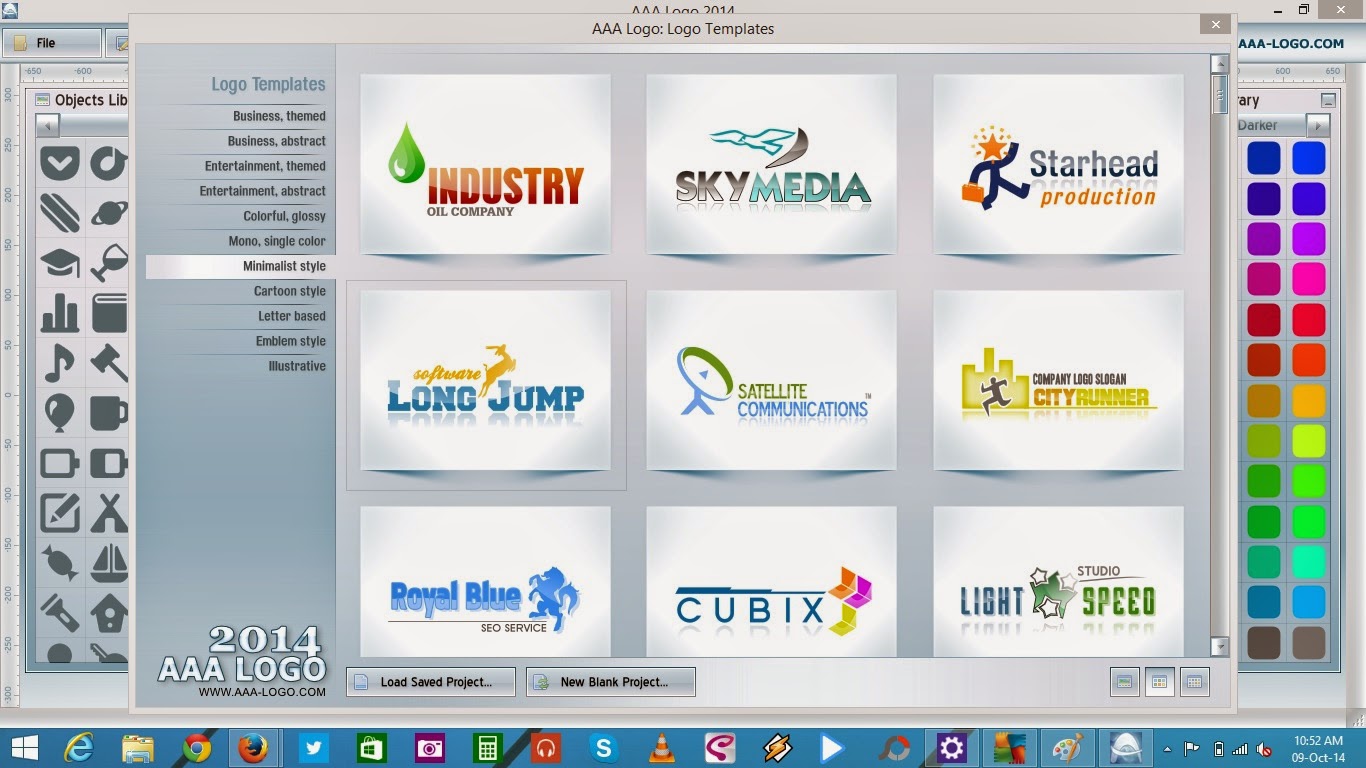
Task: Click the muted volume tray icon
Action: point(1264,748)
